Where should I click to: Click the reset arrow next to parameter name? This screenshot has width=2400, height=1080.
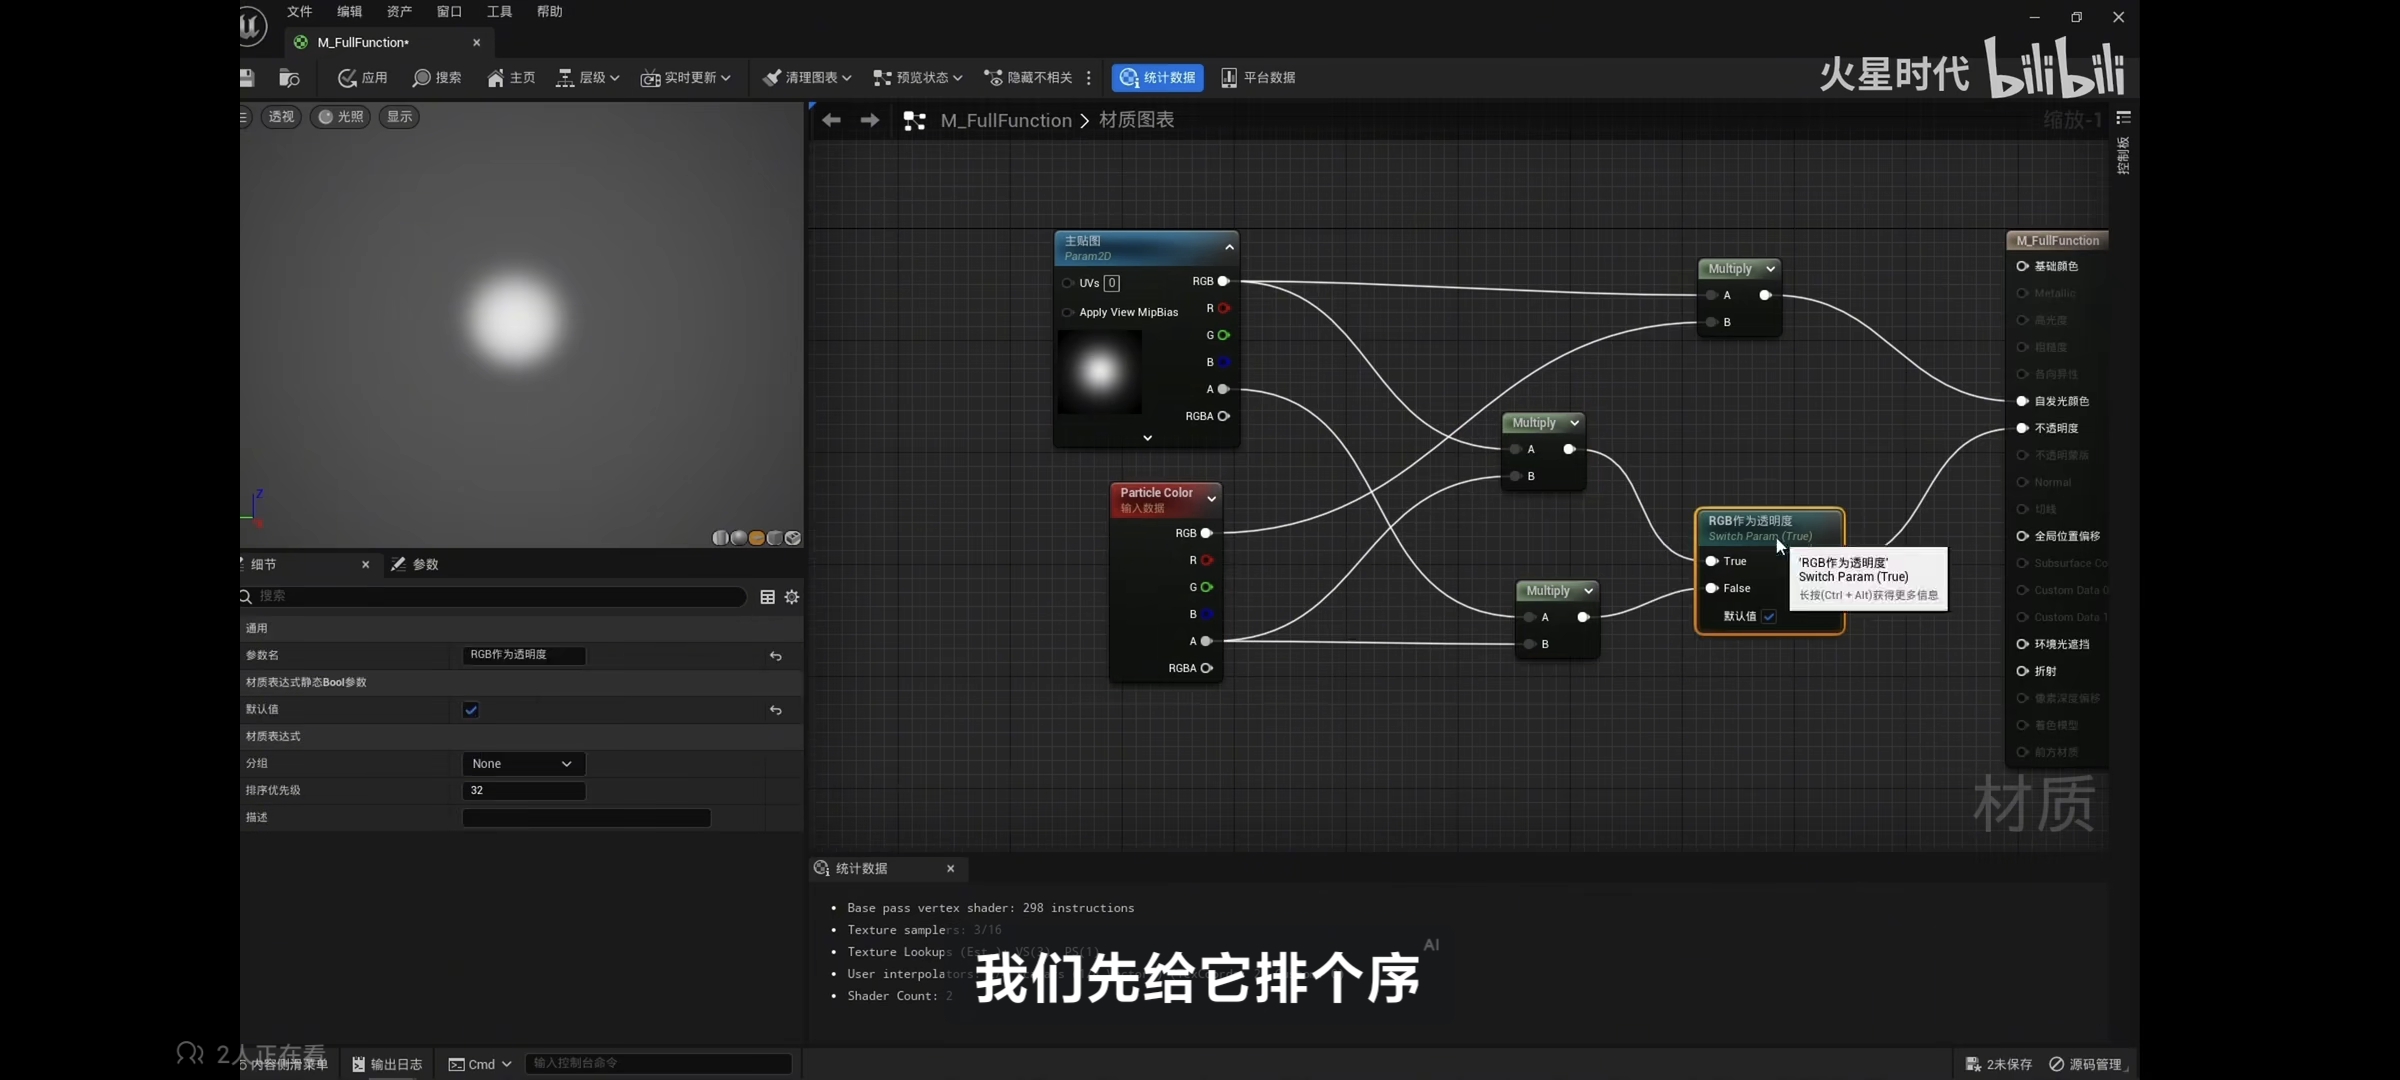coord(775,656)
